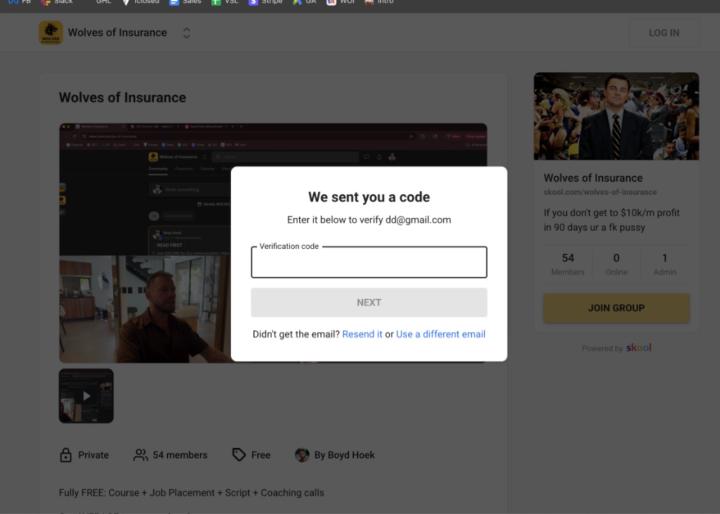Click the Wolves of Insurance header title
Screen dimensions: 720x514
point(117,33)
